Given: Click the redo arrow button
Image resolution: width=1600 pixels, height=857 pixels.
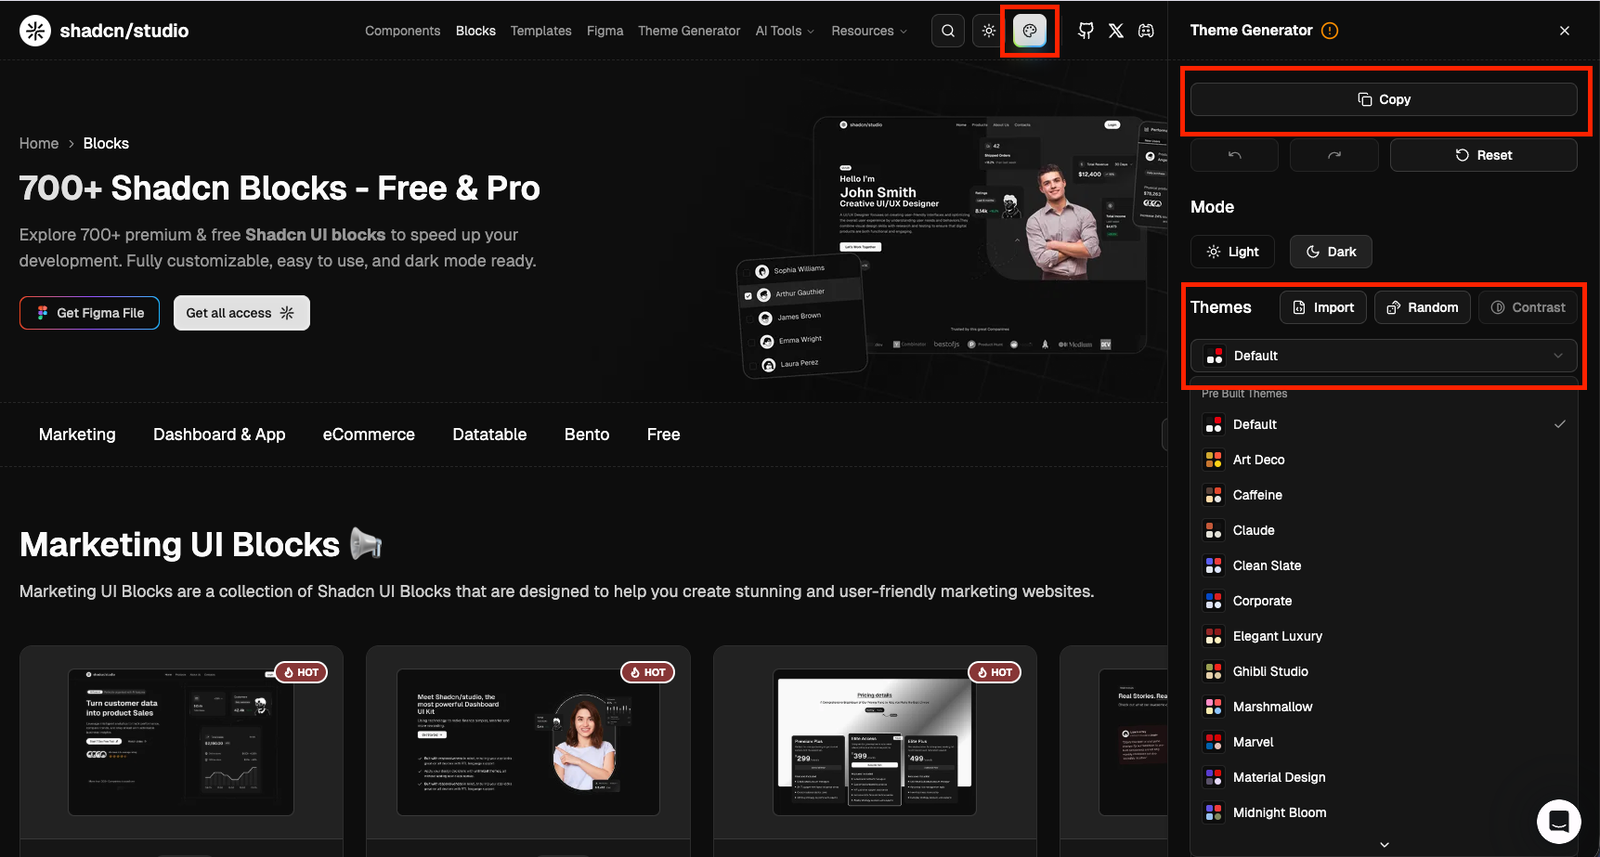Looking at the screenshot, I should pos(1334,155).
